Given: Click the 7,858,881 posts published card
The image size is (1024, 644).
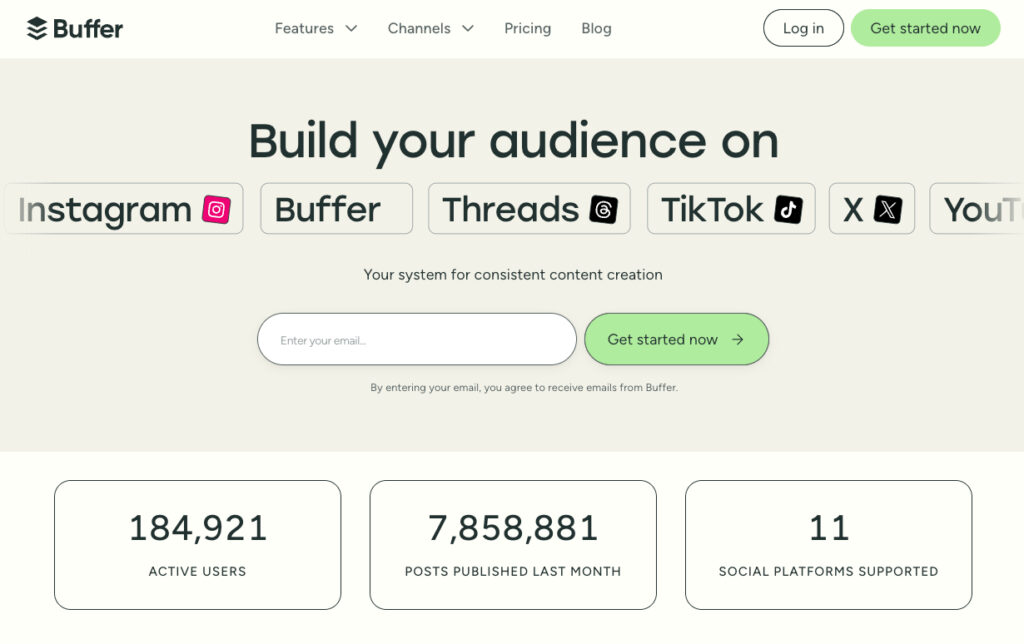Looking at the screenshot, I should (513, 545).
